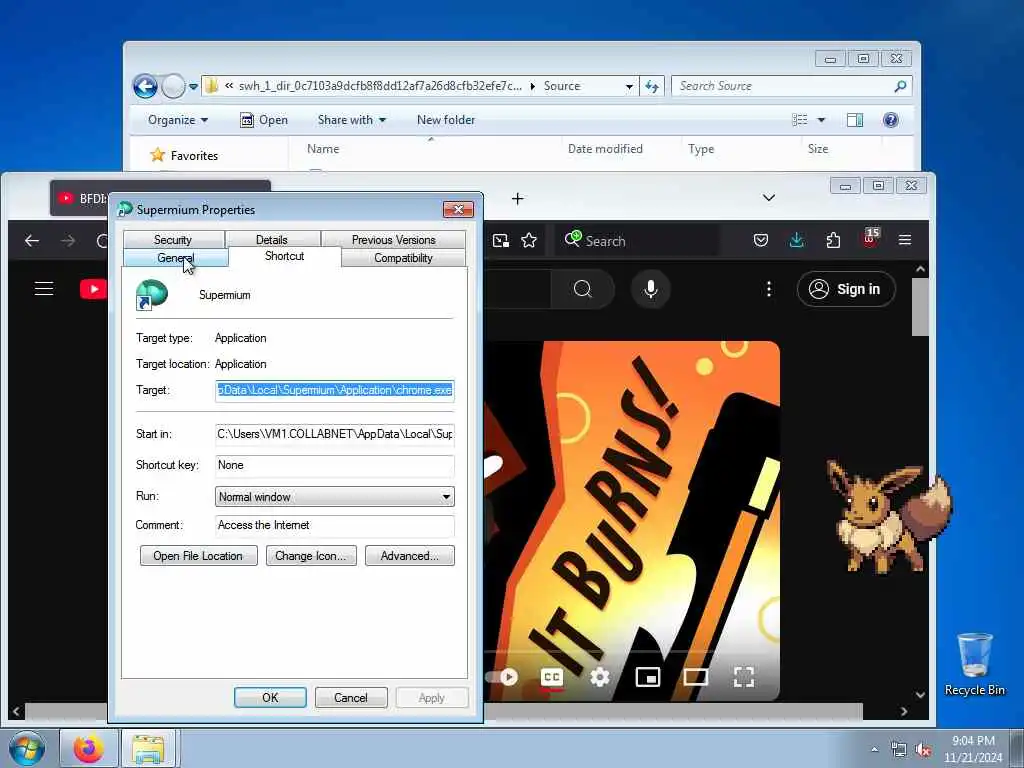
Task: Click the YouTube logo
Action: point(93,289)
